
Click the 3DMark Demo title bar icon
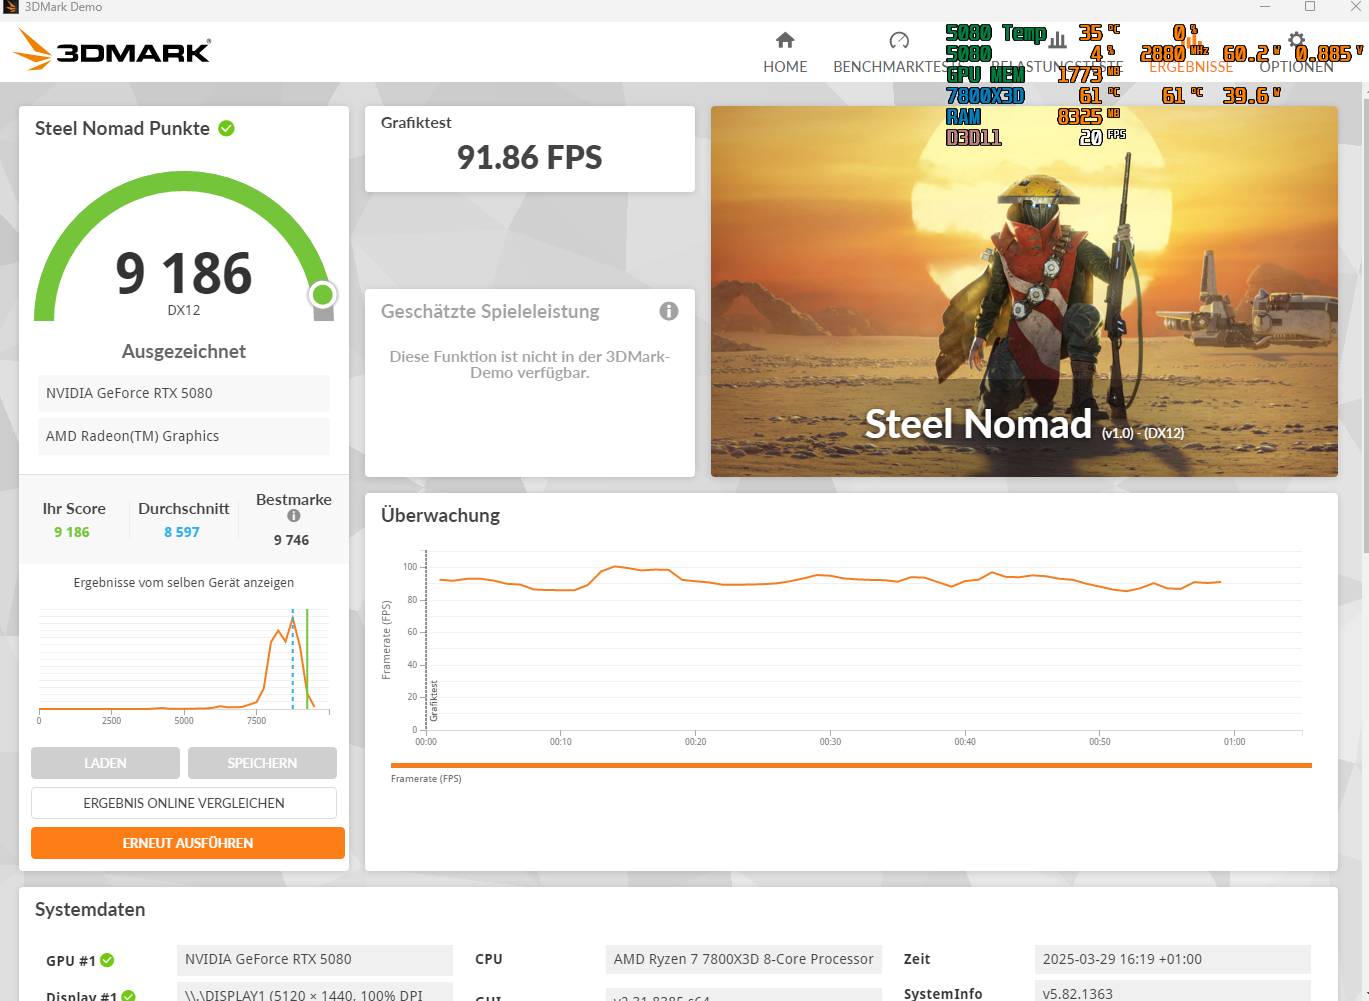12,7
